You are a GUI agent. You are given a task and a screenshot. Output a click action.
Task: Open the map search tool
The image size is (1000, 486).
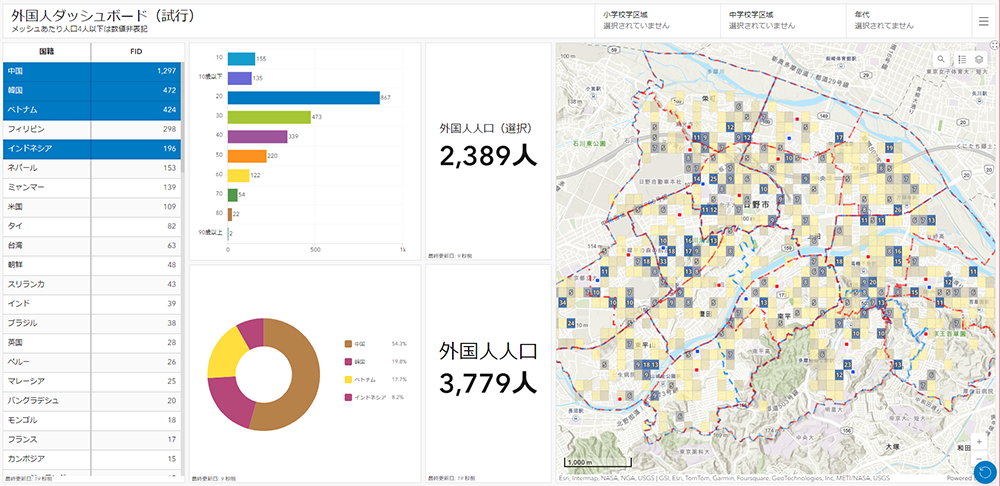(940, 59)
